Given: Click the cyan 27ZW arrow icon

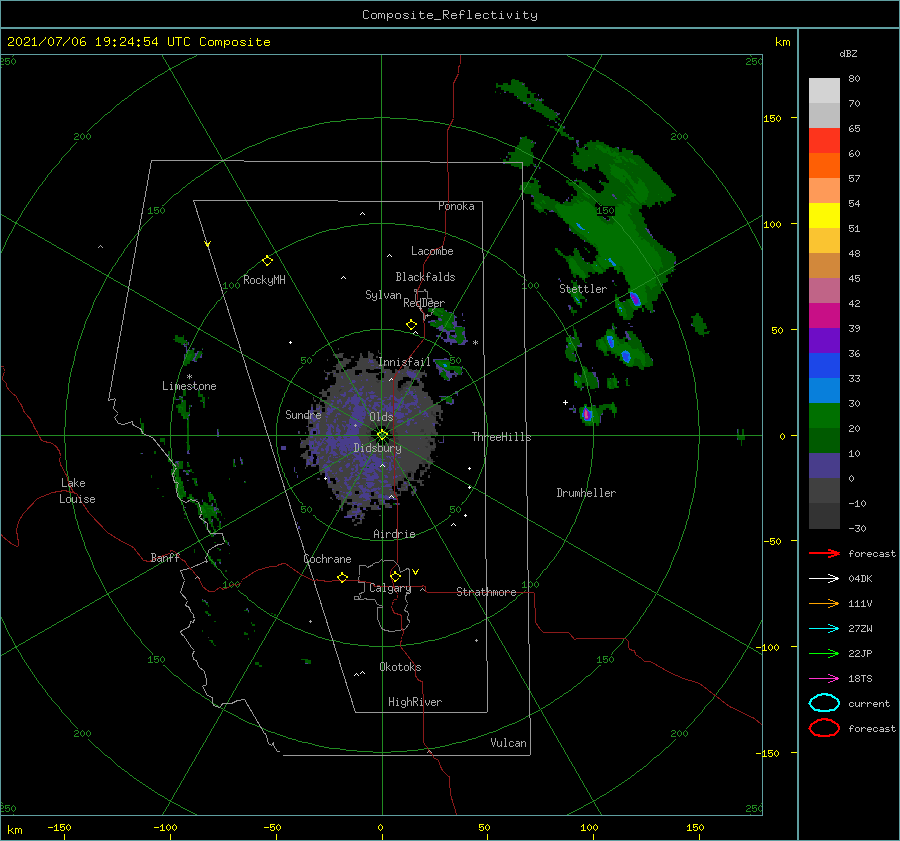Looking at the screenshot, I should 824,629.
